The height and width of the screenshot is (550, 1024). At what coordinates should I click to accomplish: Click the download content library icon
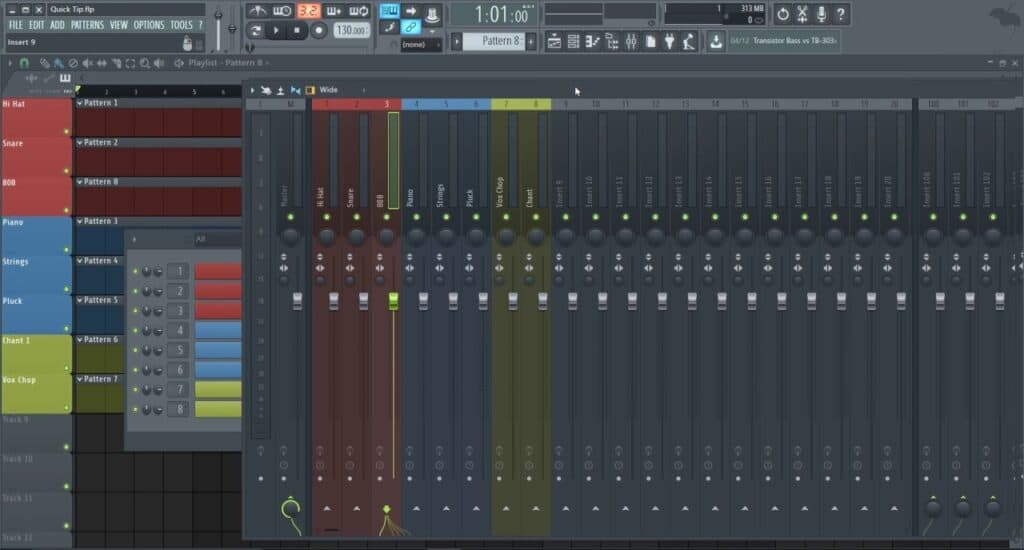716,42
